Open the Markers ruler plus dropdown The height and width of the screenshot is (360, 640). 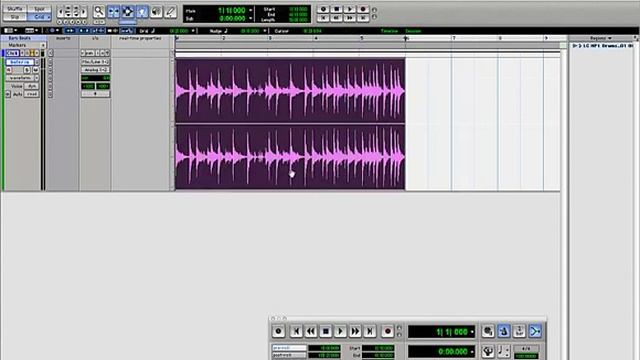(x=43, y=45)
